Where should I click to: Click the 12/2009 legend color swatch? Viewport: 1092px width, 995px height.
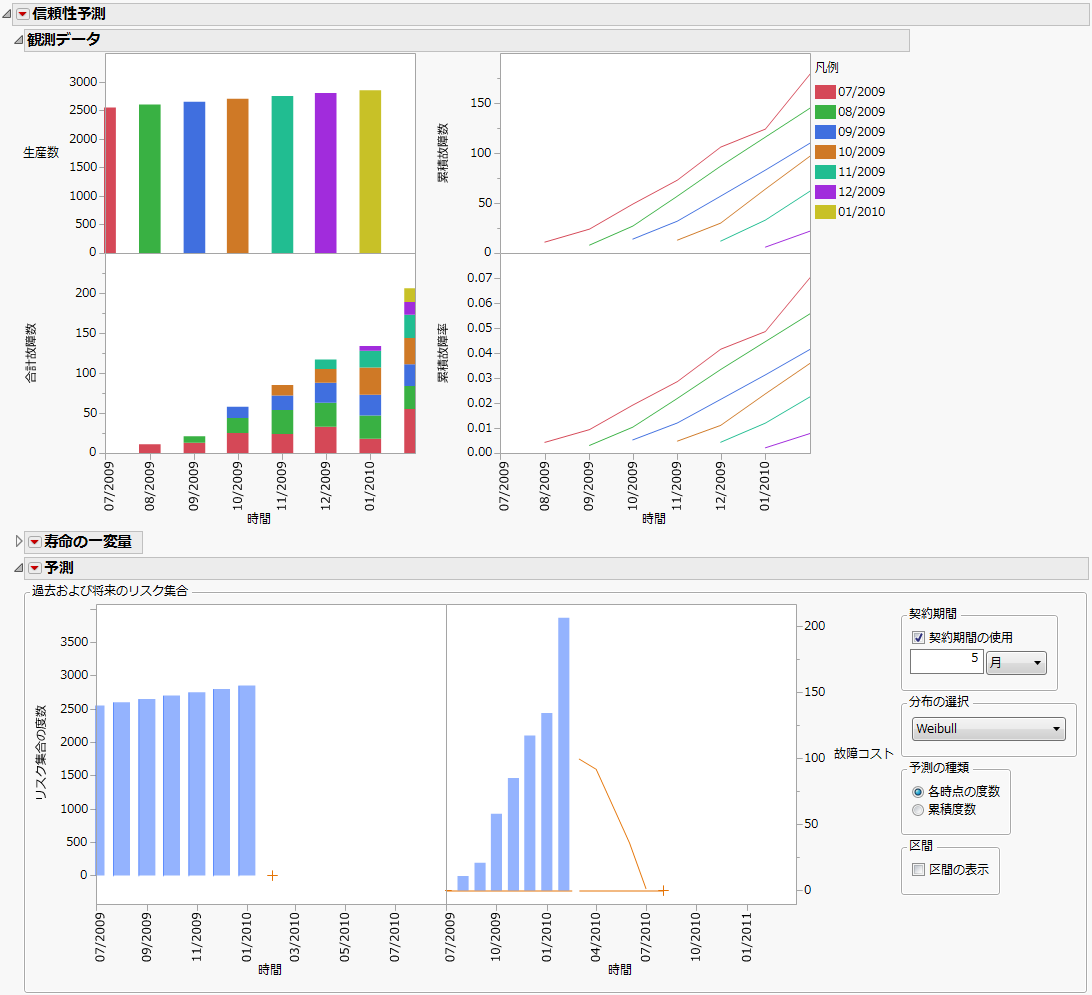tap(825, 192)
